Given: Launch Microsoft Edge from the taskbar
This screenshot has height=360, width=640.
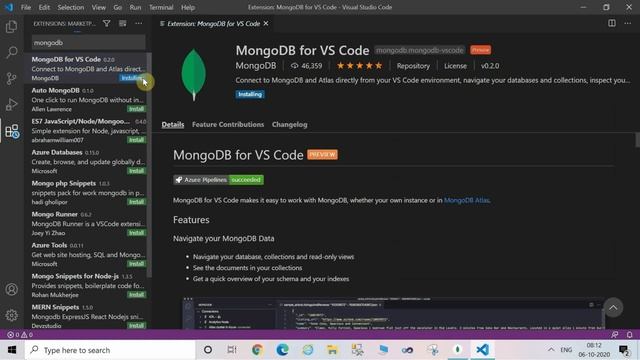Looking at the screenshot, I should (282, 350).
